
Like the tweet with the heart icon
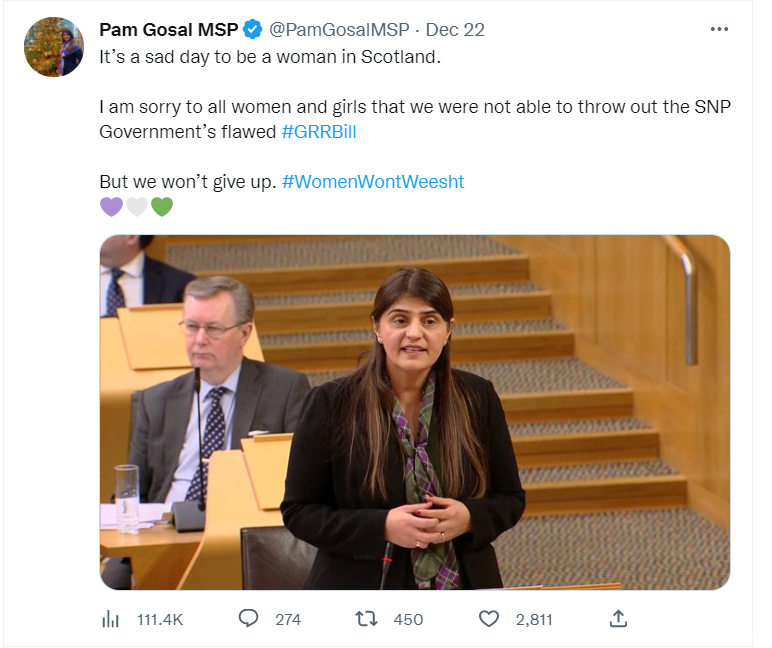pos(489,619)
